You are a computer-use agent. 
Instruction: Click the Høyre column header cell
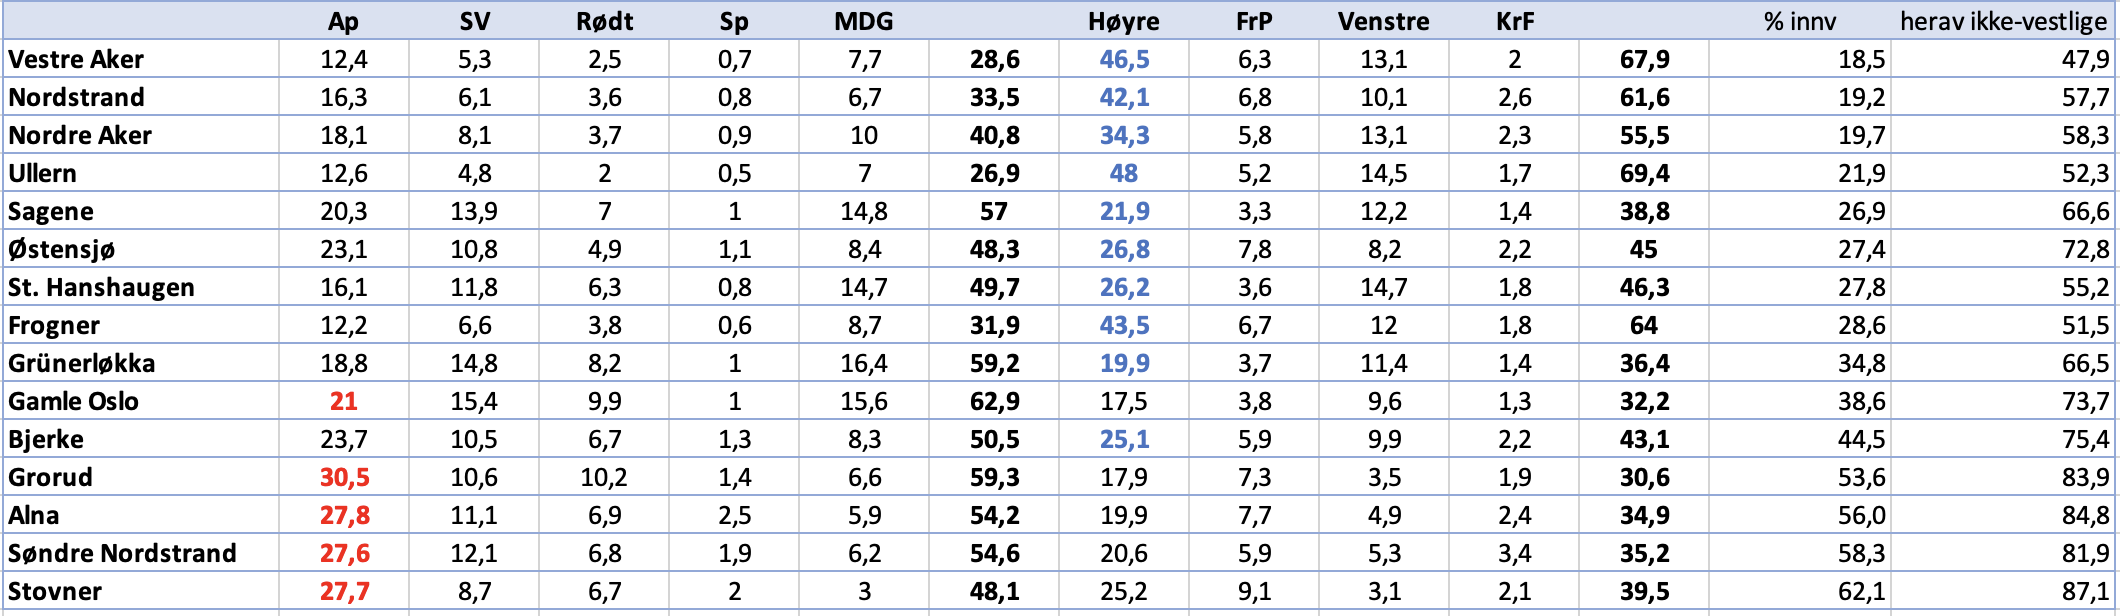click(x=1123, y=21)
